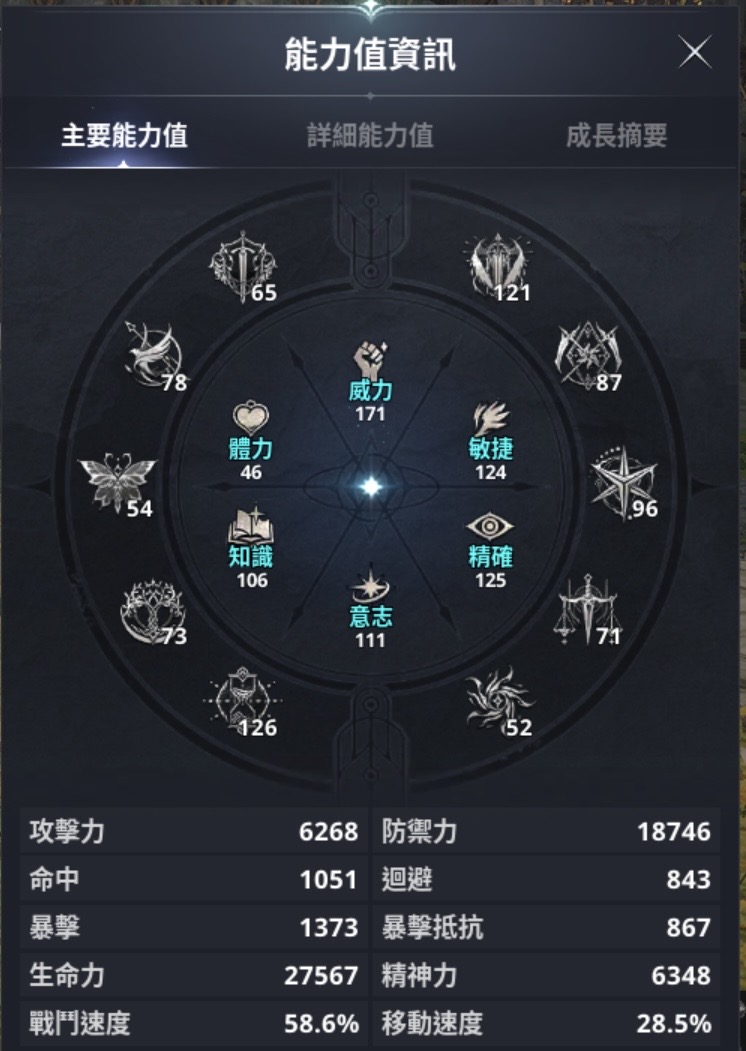The width and height of the screenshot is (746, 1051).
Task: Select the sword-and-scales emblem showing 71
Action: tap(587, 609)
